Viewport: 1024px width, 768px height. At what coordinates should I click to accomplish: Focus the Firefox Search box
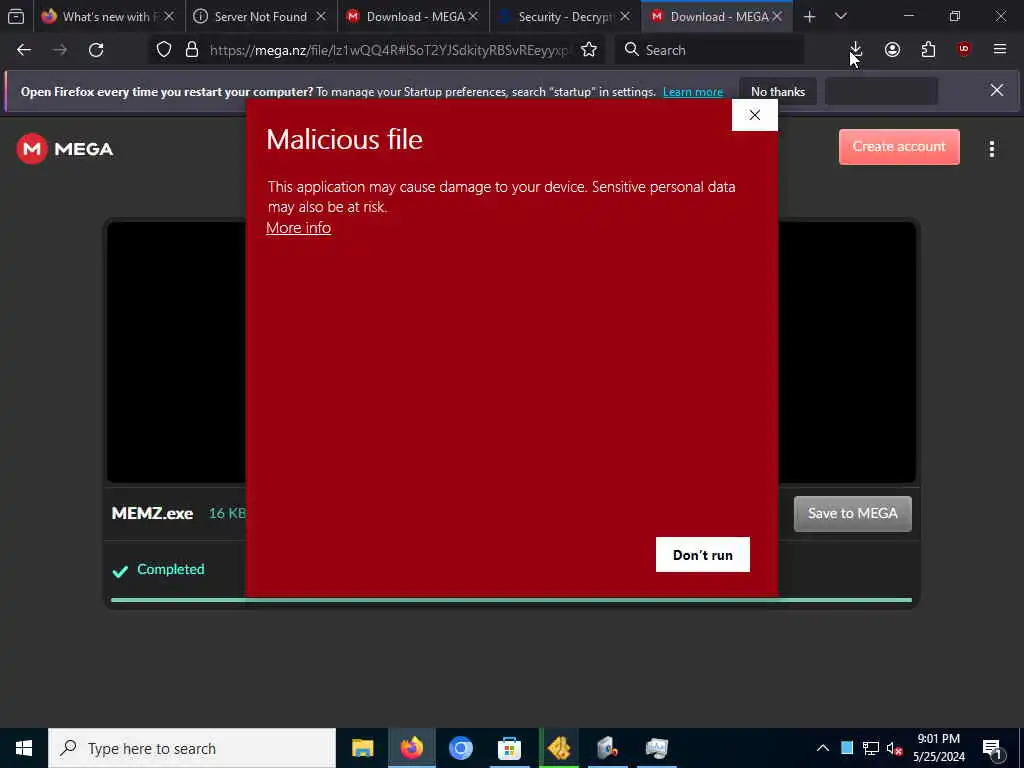pos(709,50)
